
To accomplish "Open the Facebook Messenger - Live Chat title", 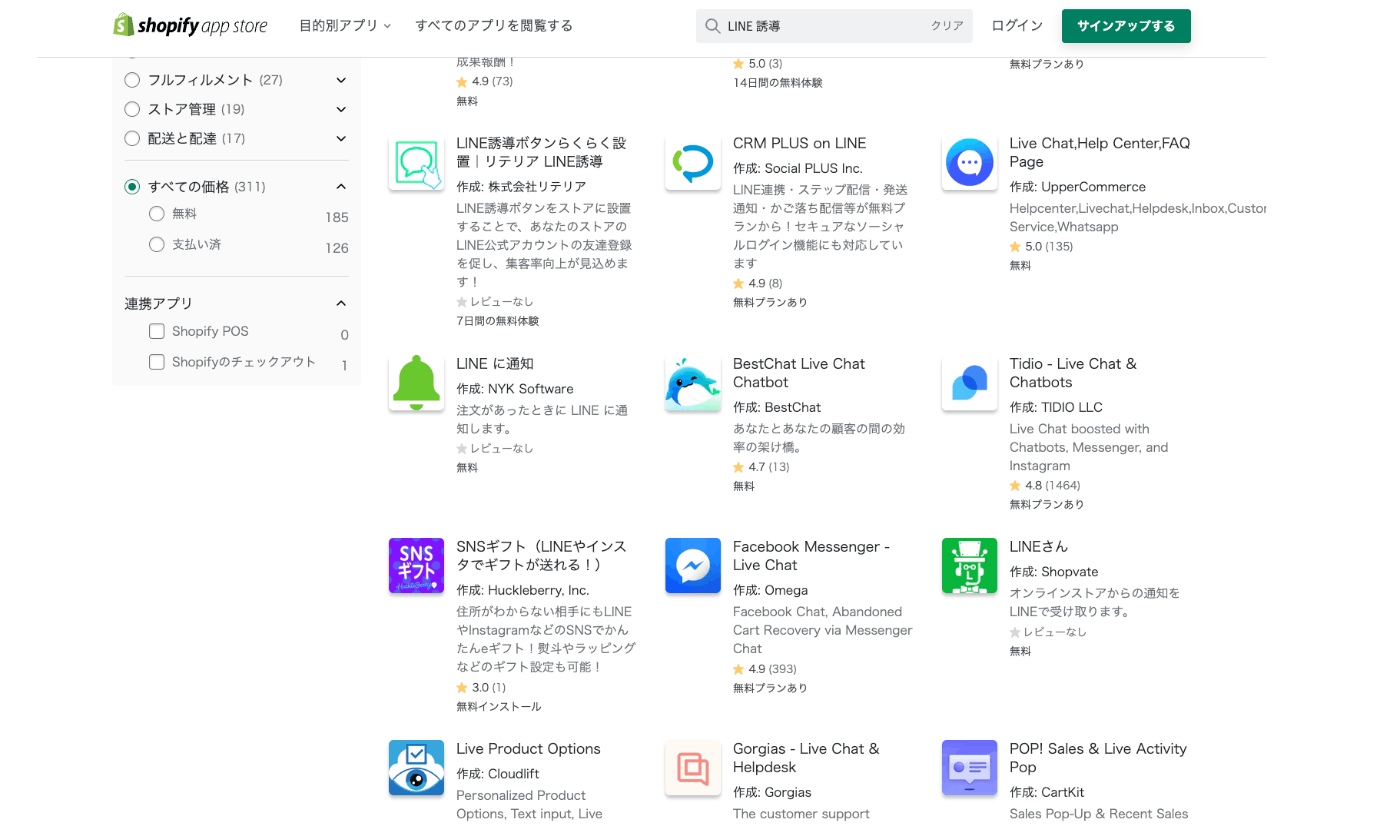I will click(x=811, y=555).
